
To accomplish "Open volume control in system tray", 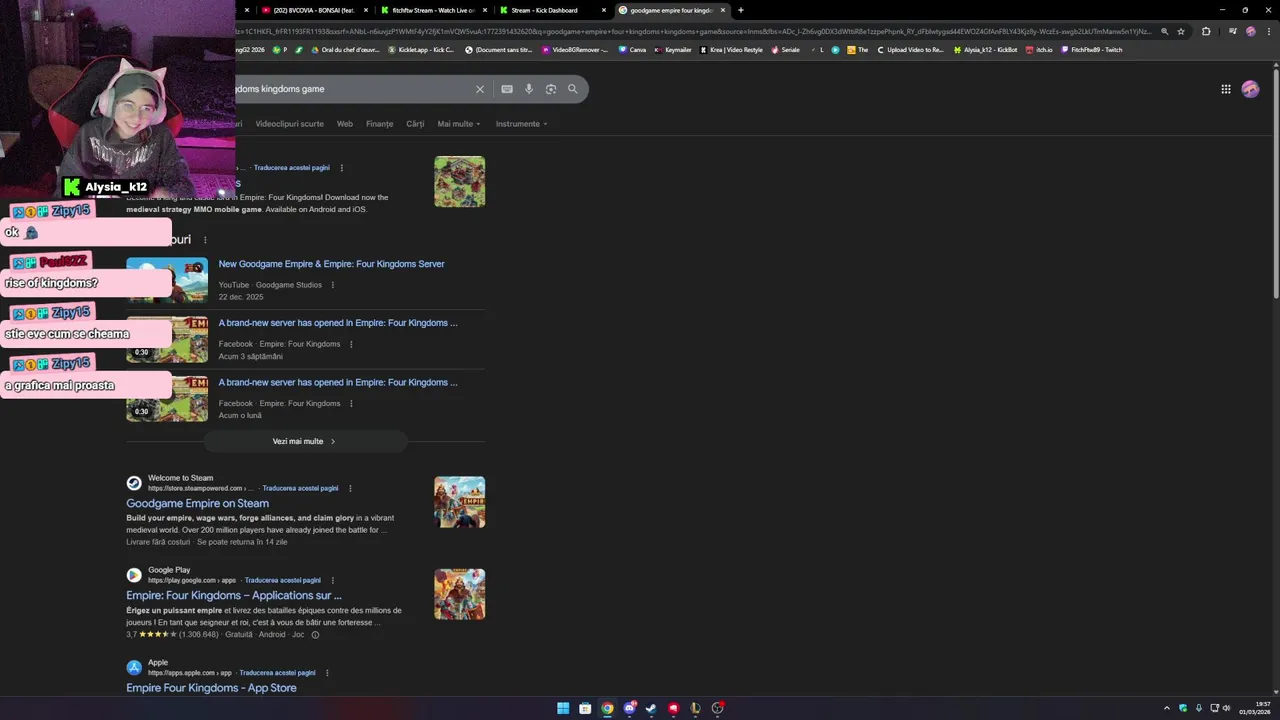I will (x=1228, y=708).
